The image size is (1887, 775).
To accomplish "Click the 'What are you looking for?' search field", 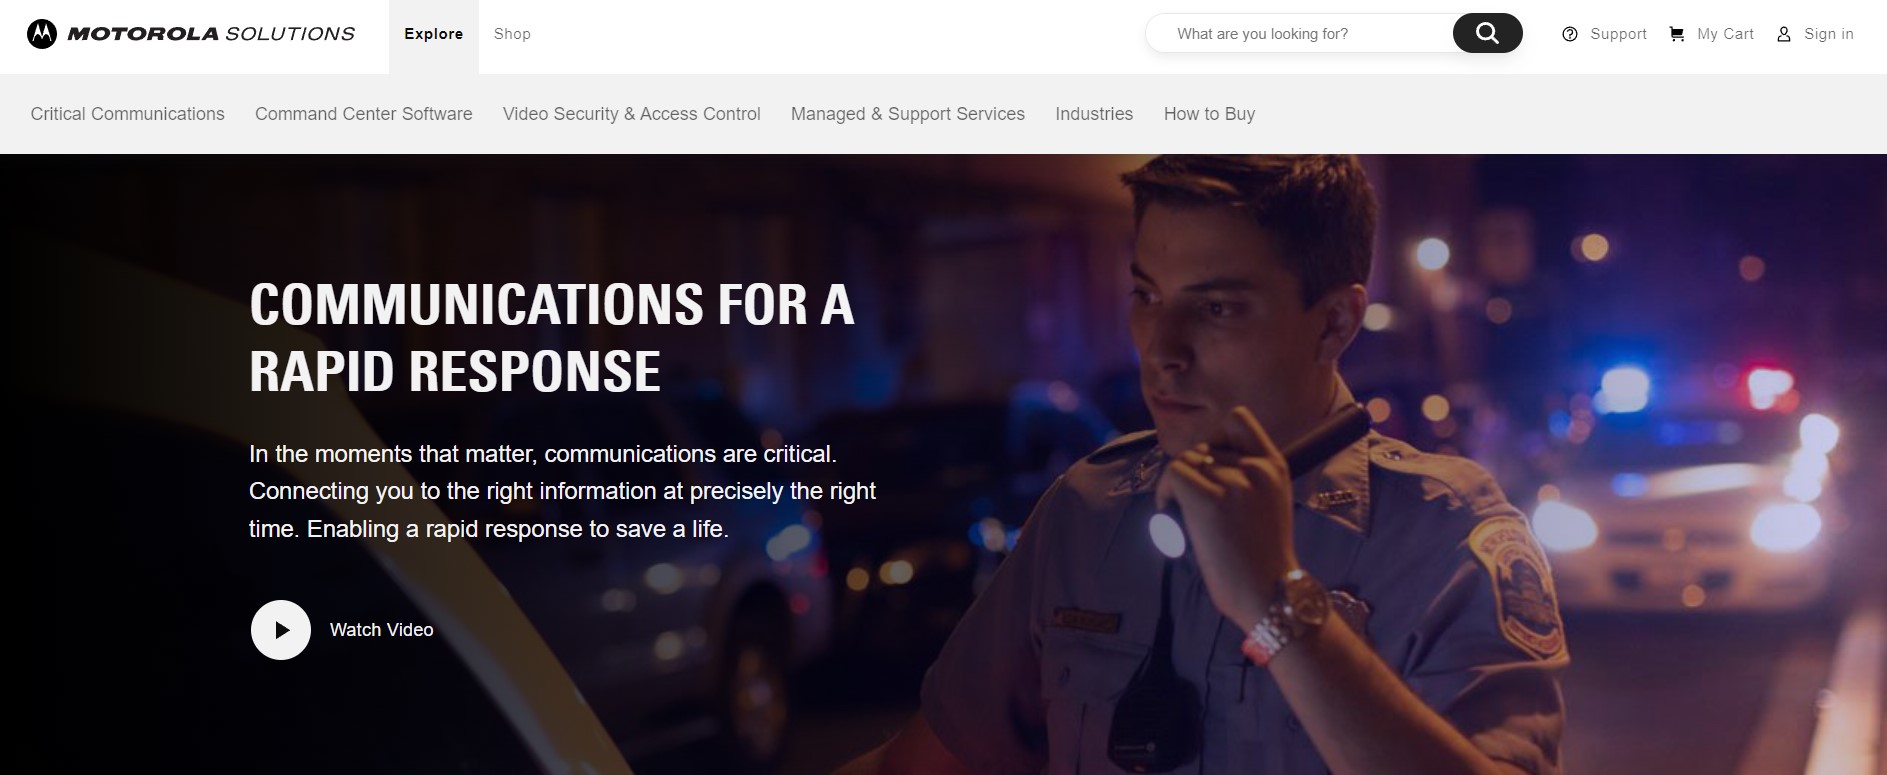I will pyautogui.click(x=1300, y=33).
